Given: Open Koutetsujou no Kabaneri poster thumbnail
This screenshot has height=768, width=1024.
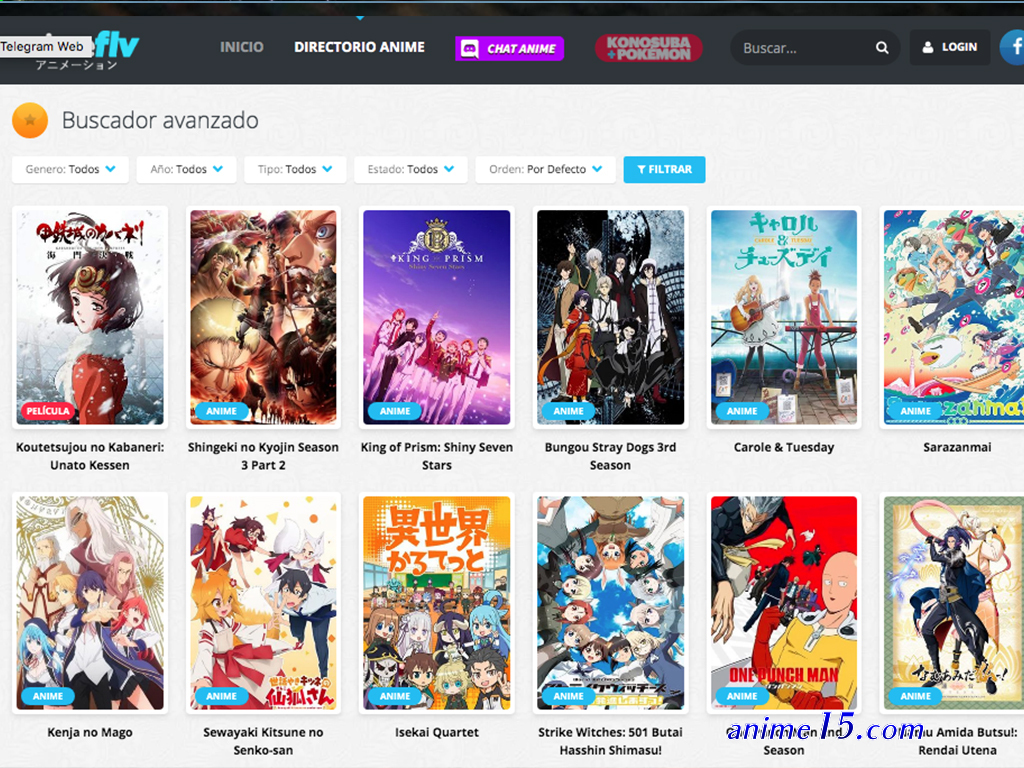Looking at the screenshot, I should coord(90,317).
